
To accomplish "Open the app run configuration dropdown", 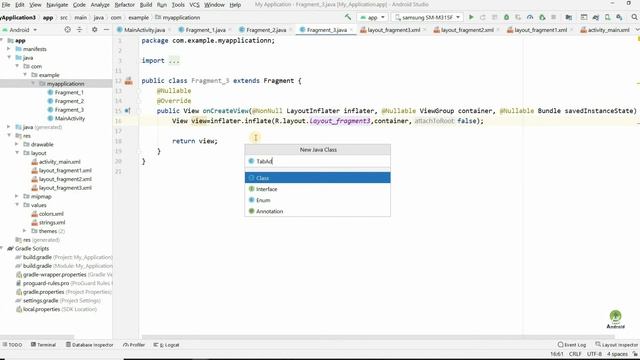I will (x=372, y=17).
